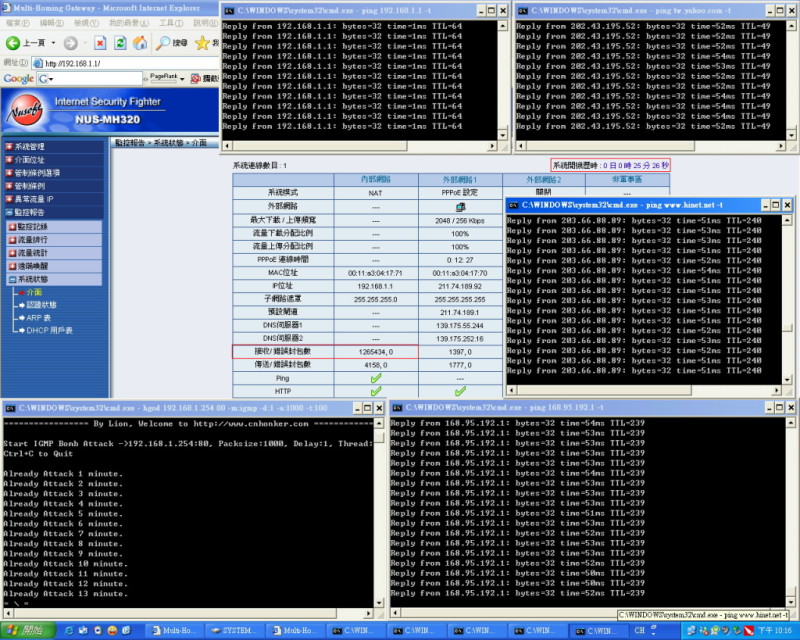The width and height of the screenshot is (800, 640).
Task: Open the DHCP 用戶表 link in the sidebar
Action: pos(49,331)
